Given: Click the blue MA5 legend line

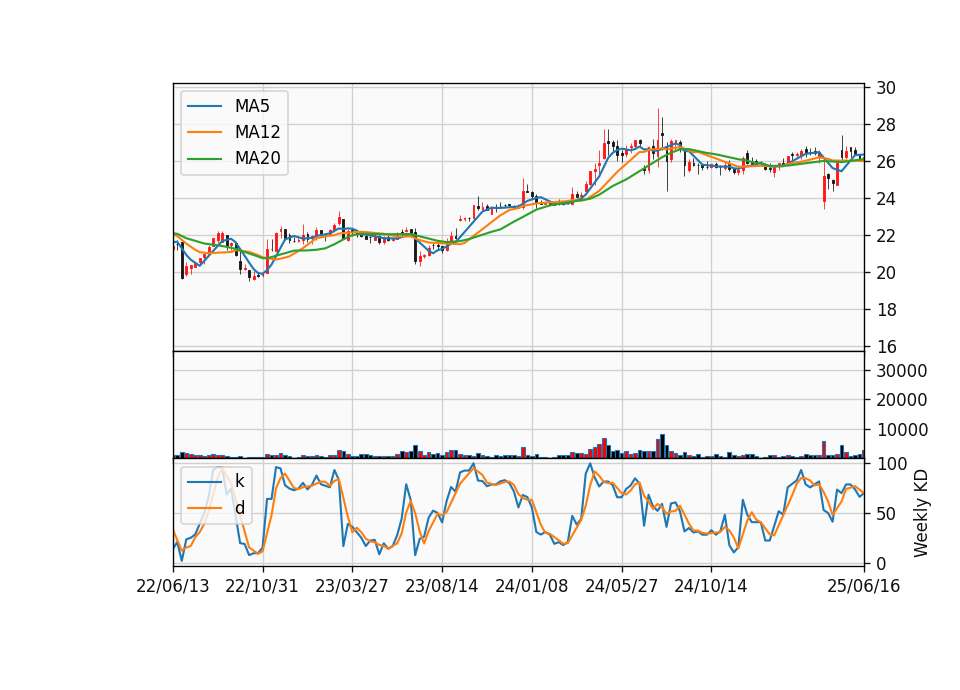Looking at the screenshot, I should coord(204,106).
